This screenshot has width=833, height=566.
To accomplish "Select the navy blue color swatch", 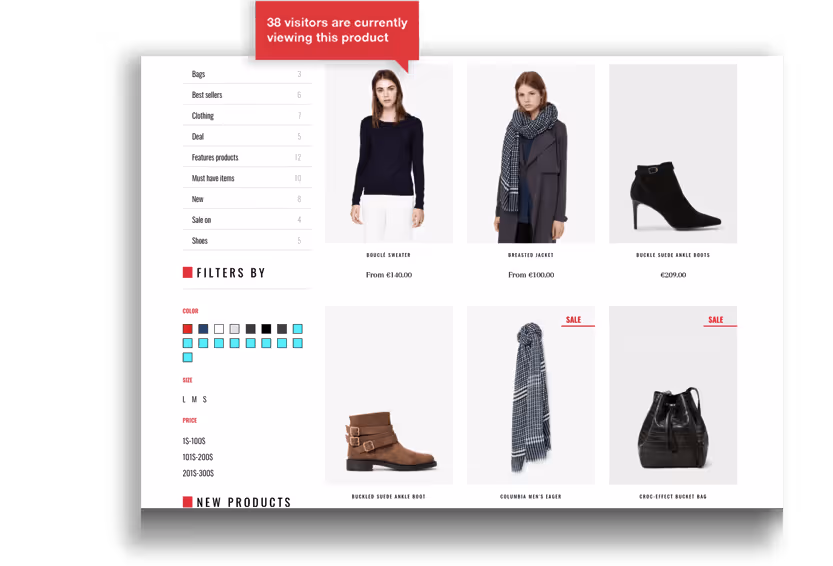I will [x=203, y=329].
